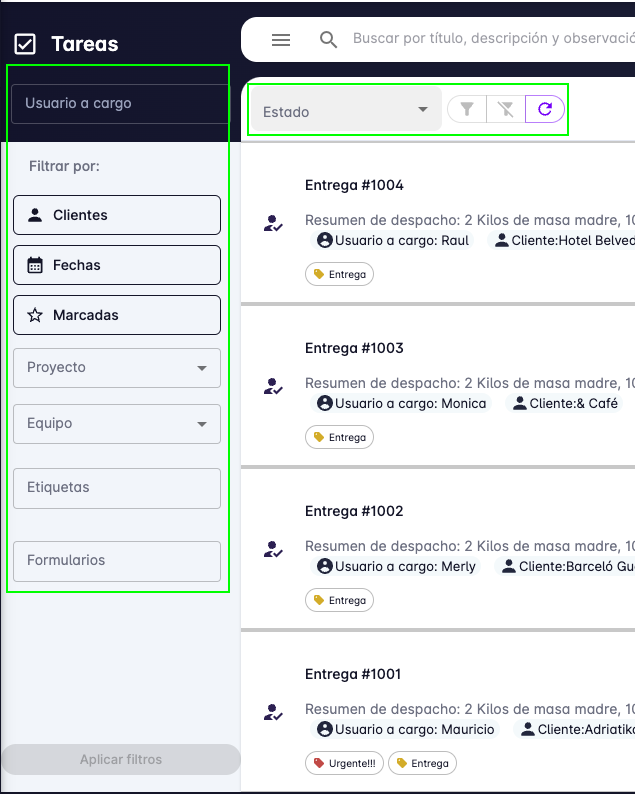Viewport: 635px width, 794px height.
Task: Click the assigned-user icon beside Entrega #1002
Action: pos(273,549)
